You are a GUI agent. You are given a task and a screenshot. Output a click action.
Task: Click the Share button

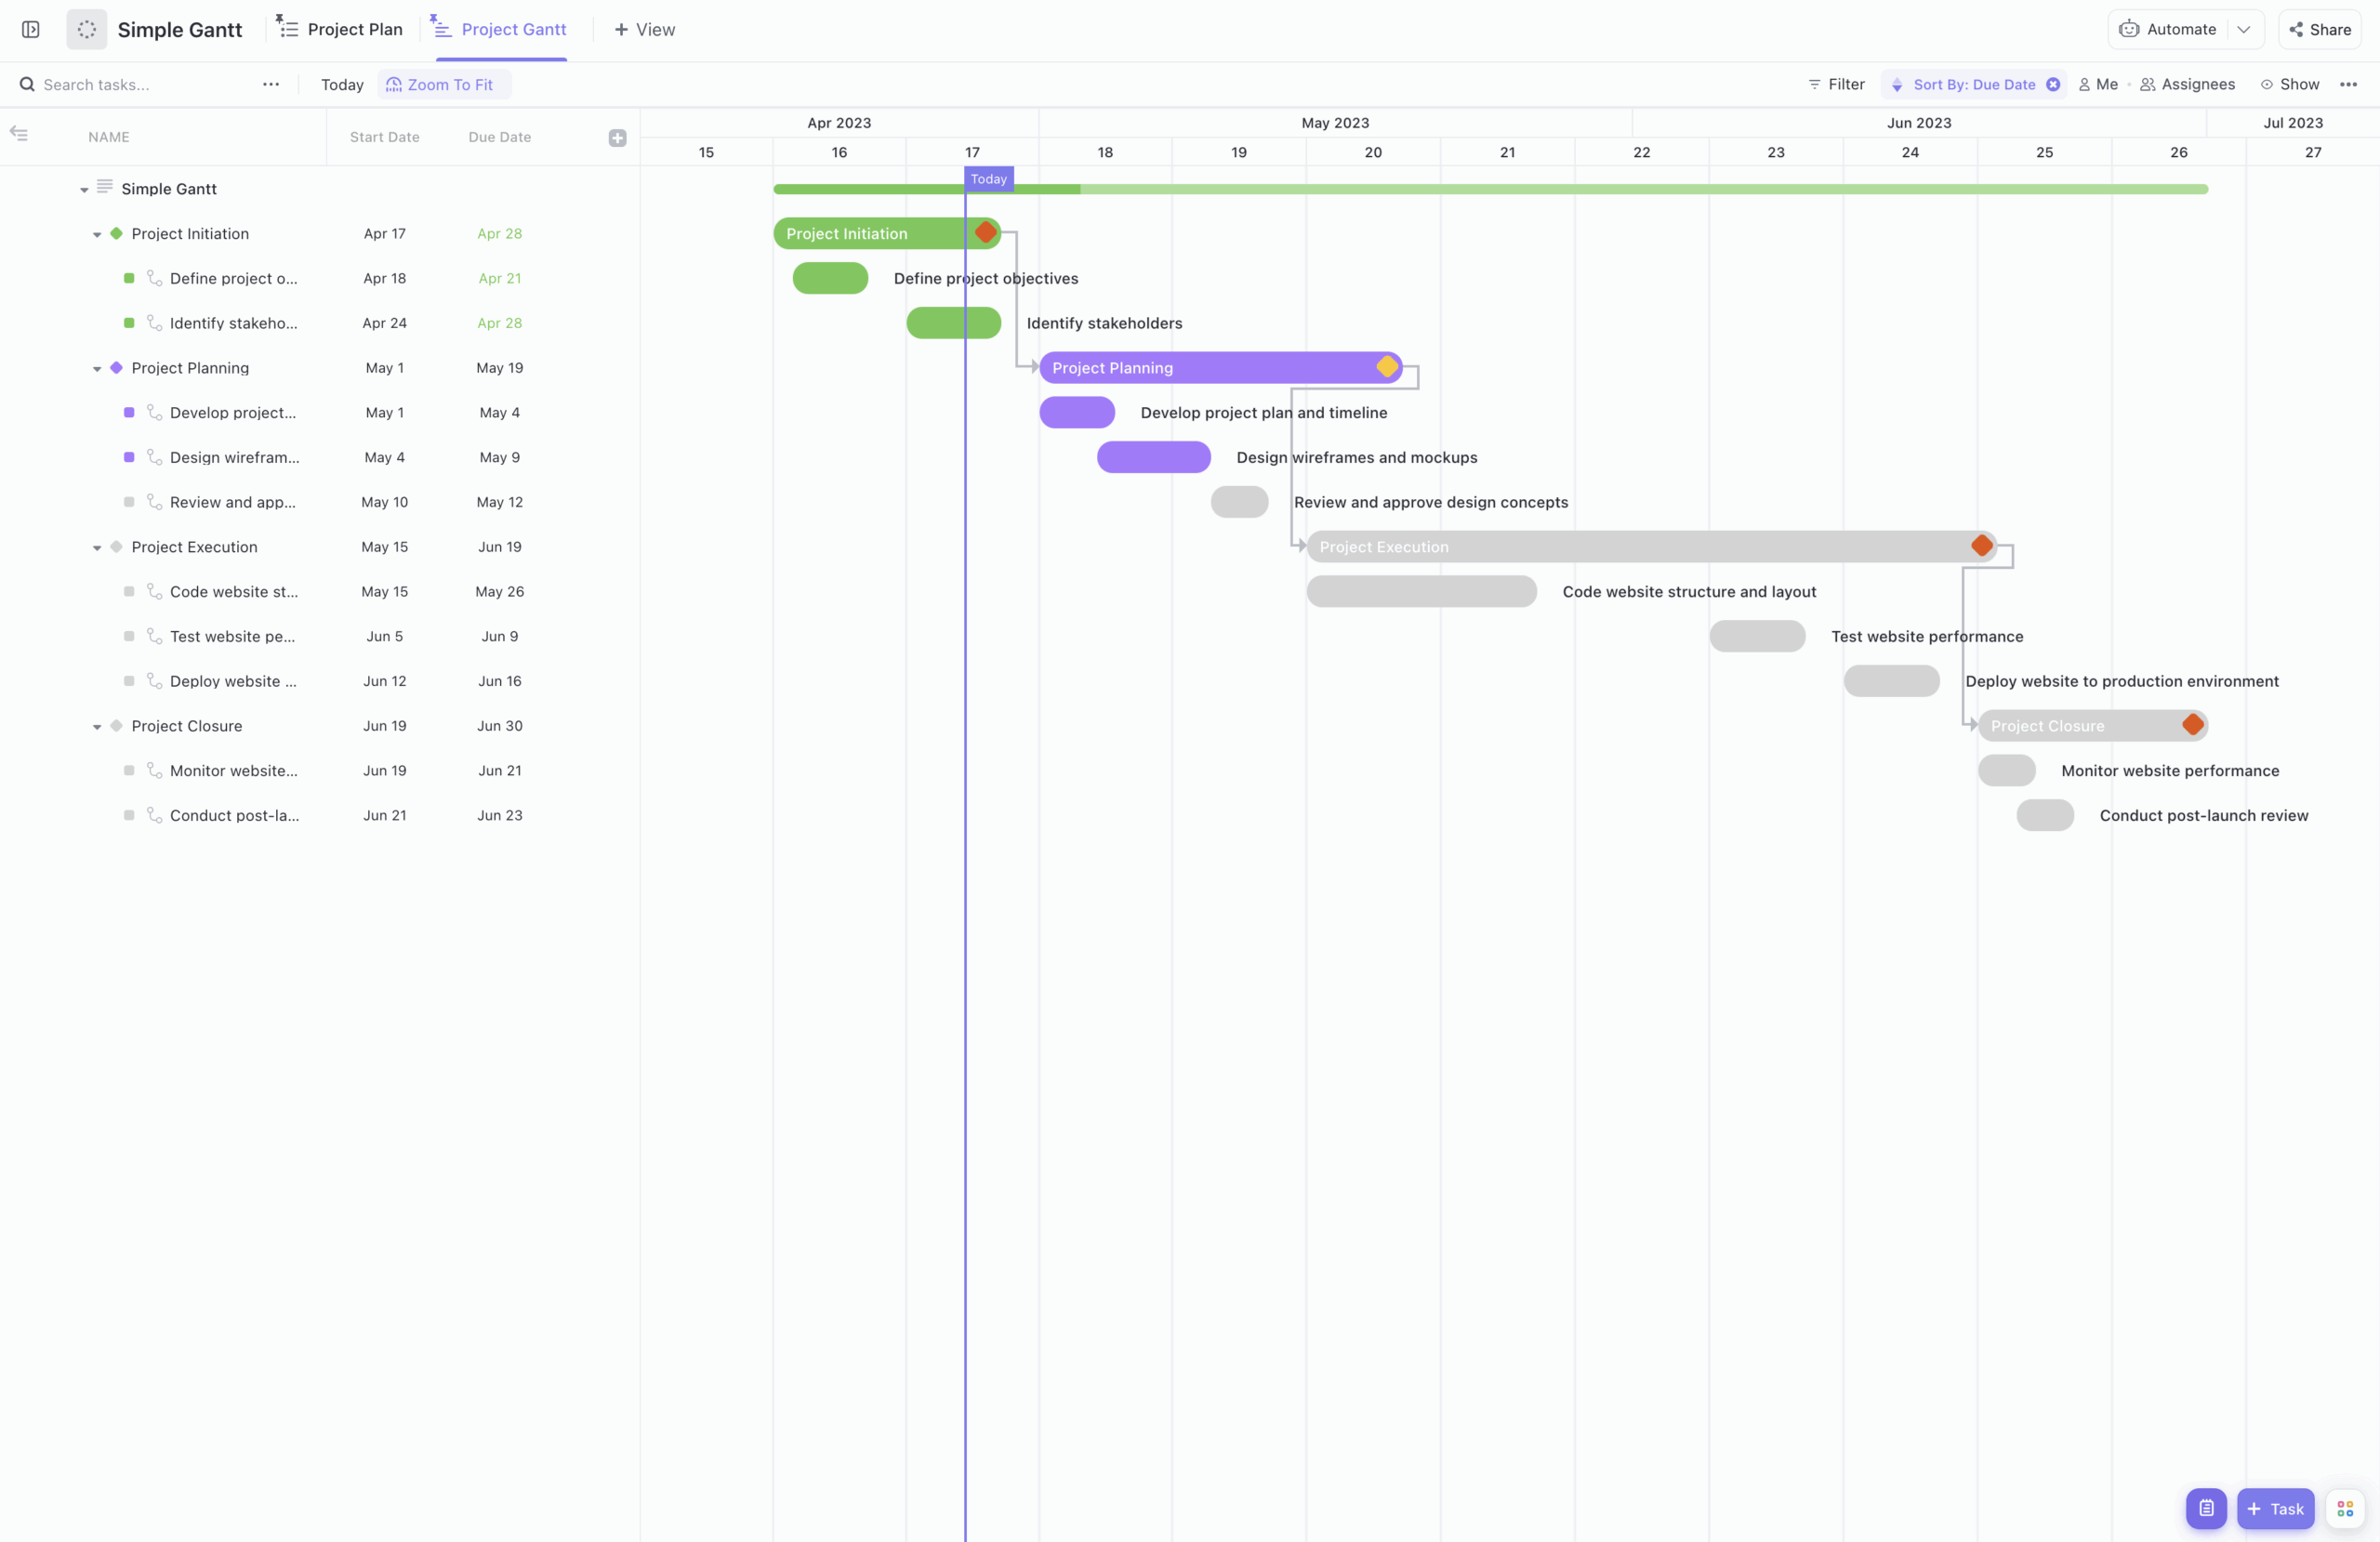(2320, 29)
